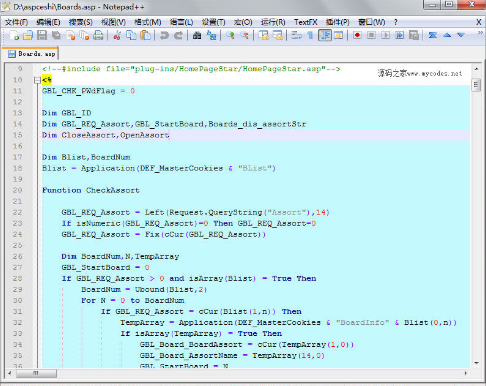Image resolution: width=486 pixels, height=386 pixels.
Task: Click on 'Function CheckAssort' text
Action: point(91,190)
